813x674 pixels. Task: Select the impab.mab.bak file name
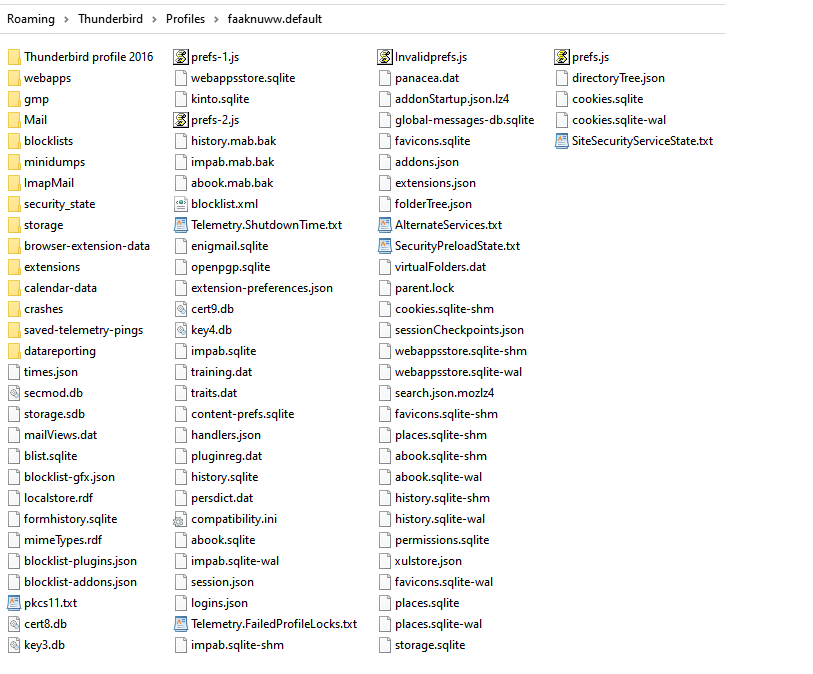click(x=232, y=162)
